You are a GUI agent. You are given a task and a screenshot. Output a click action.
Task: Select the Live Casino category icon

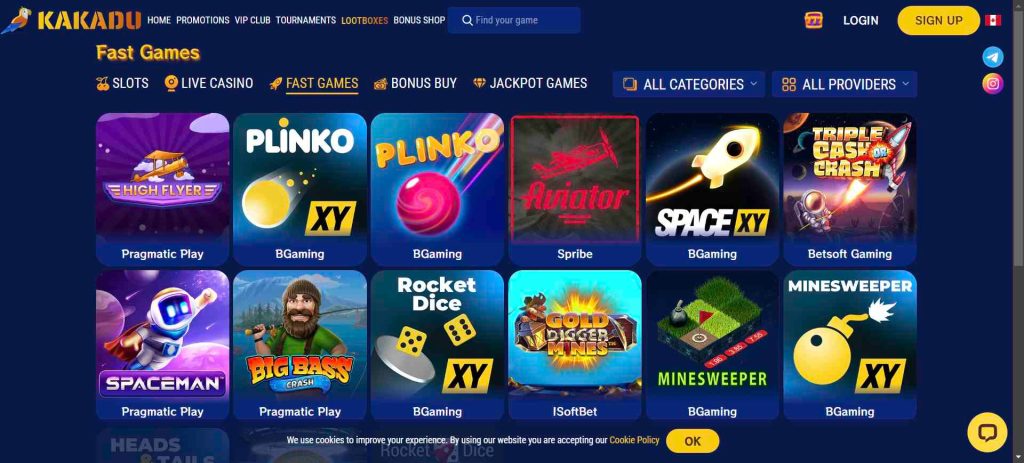[x=171, y=83]
